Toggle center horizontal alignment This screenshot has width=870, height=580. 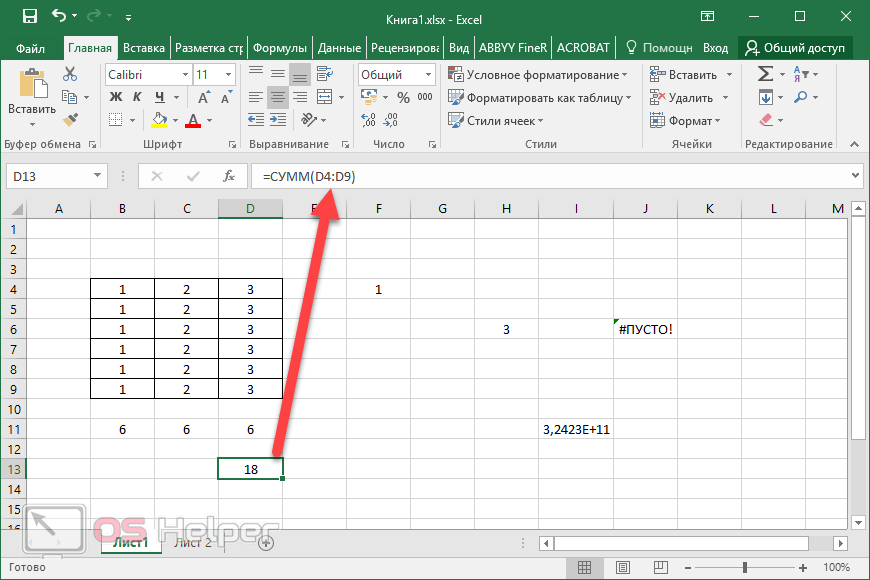tap(277, 97)
